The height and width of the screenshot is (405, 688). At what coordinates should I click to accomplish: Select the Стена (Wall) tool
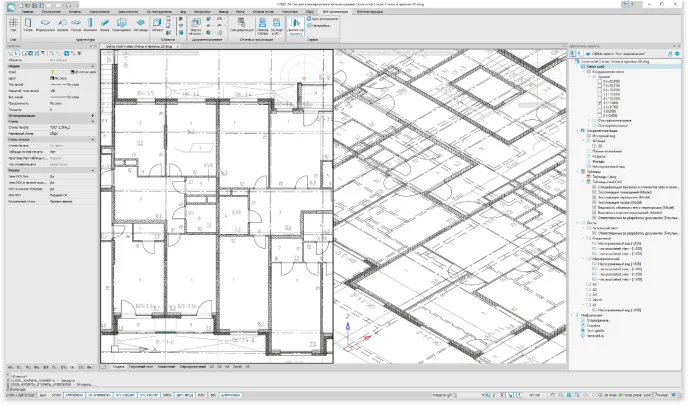(x=27, y=24)
